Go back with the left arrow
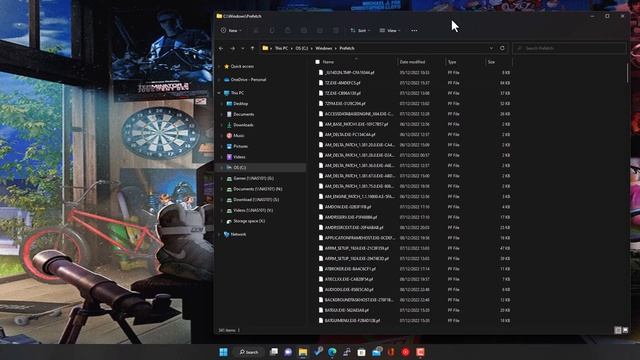Screen dimensions: 640x360 coord(221,48)
